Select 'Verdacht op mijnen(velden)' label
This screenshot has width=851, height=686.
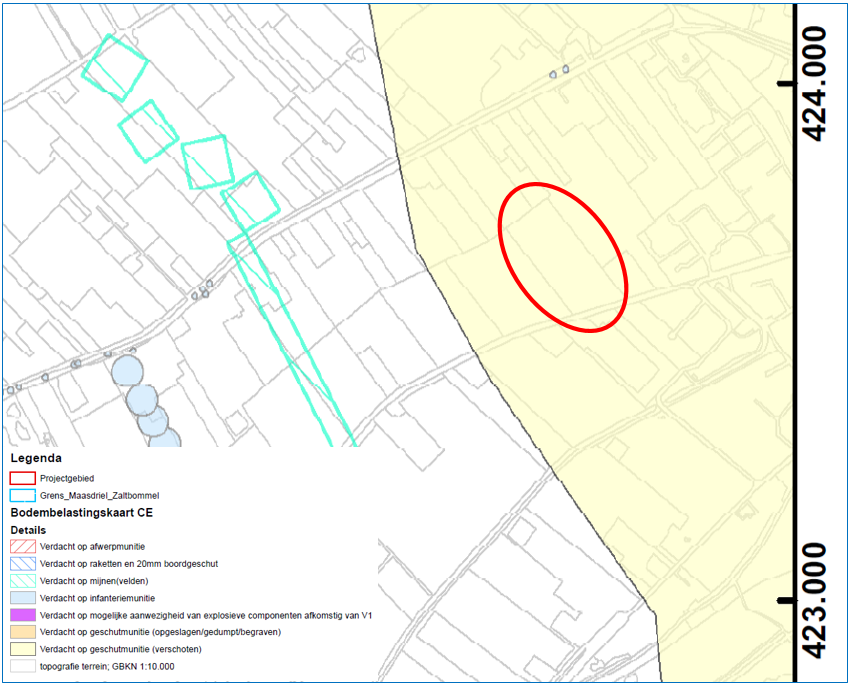point(94,581)
